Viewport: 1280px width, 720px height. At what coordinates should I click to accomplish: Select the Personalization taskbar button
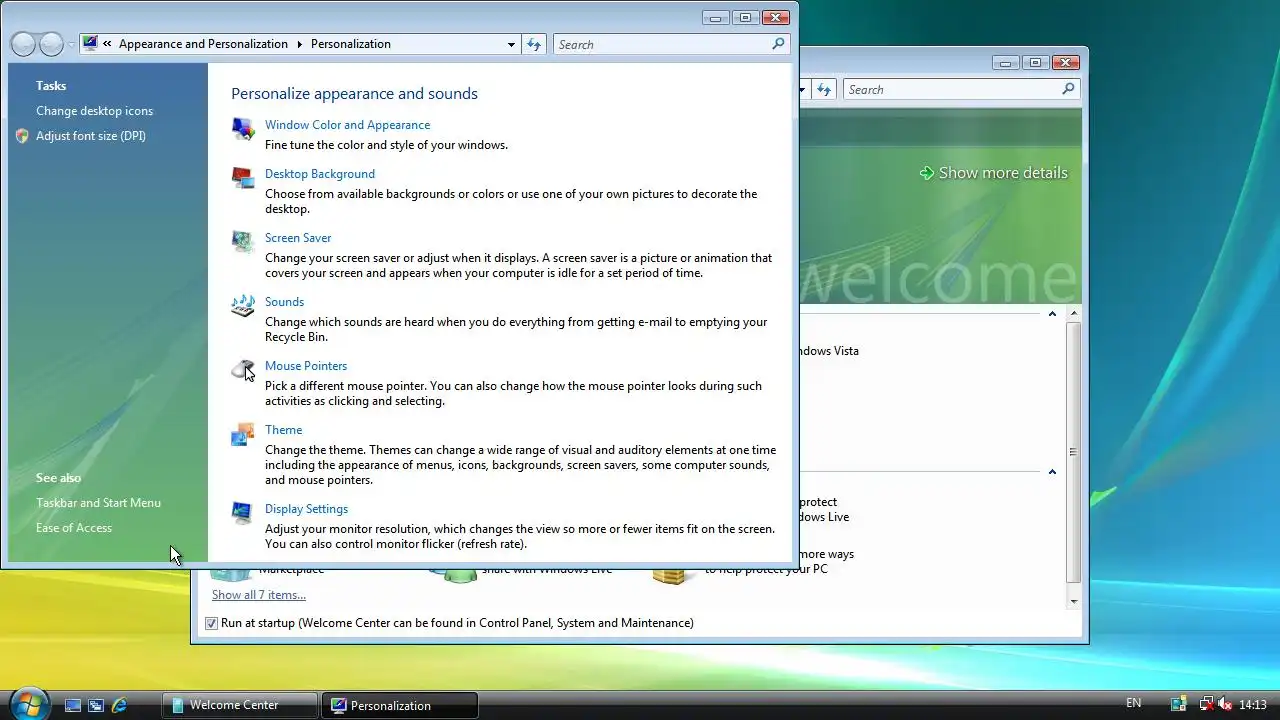coord(400,705)
